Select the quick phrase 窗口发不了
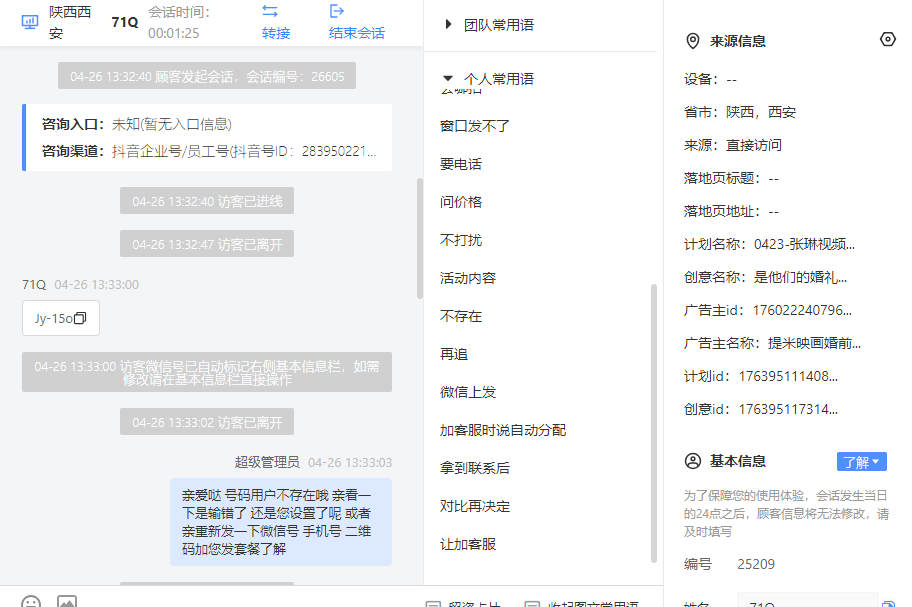The height and width of the screenshot is (607, 912). click(475, 126)
